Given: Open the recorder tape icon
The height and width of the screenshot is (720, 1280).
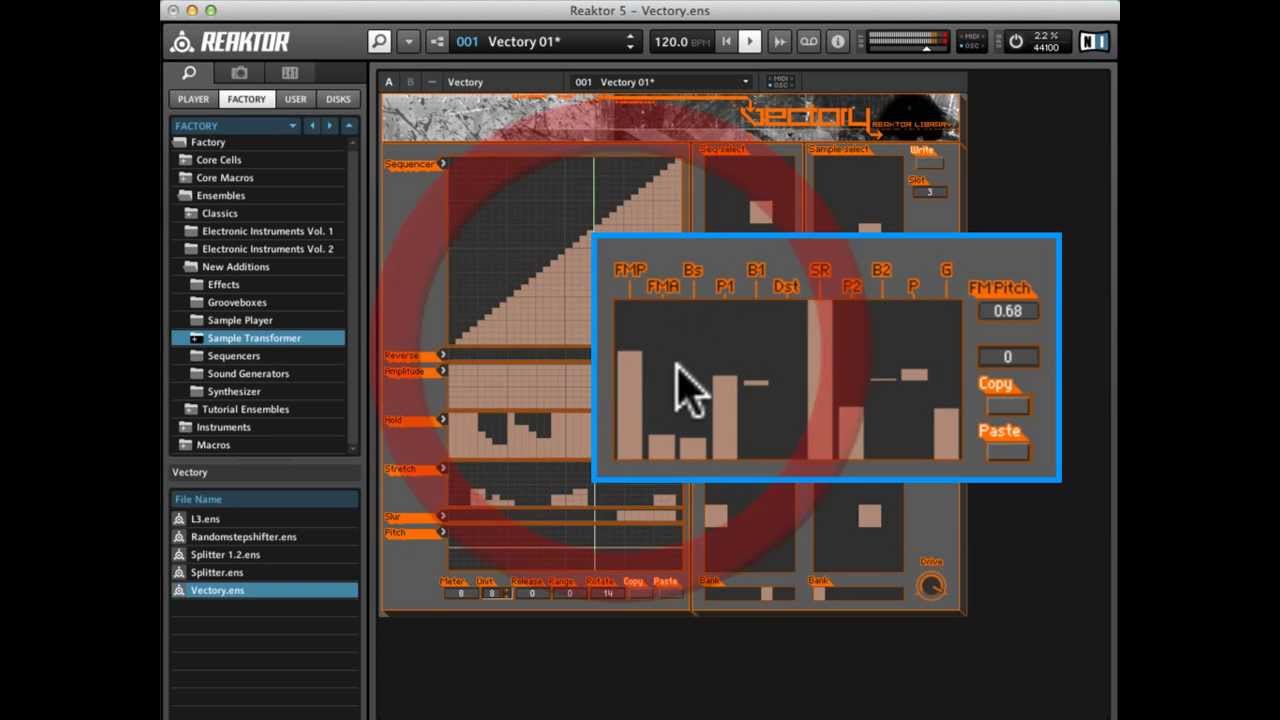Looking at the screenshot, I should [808, 42].
